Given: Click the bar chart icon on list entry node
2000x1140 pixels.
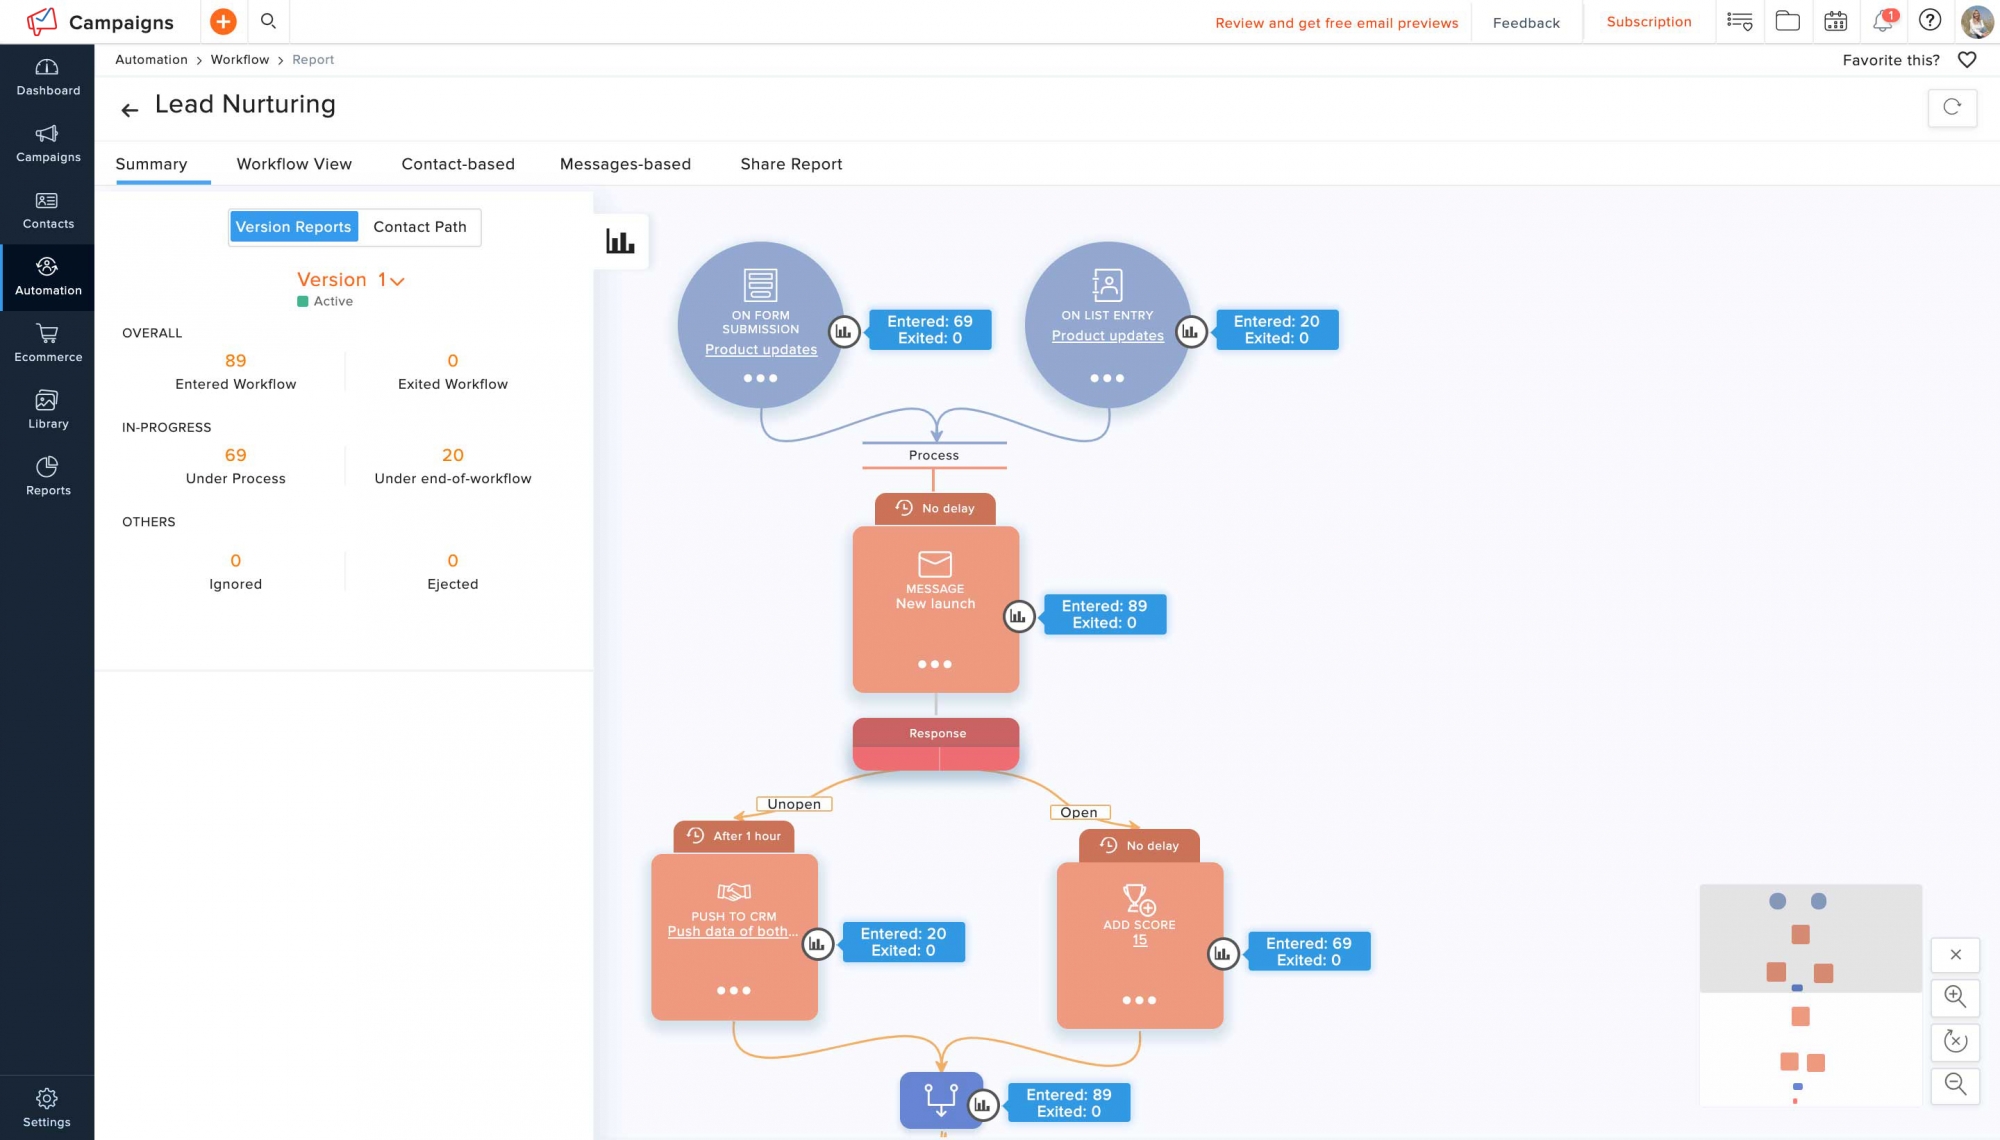Looking at the screenshot, I should click(1191, 330).
